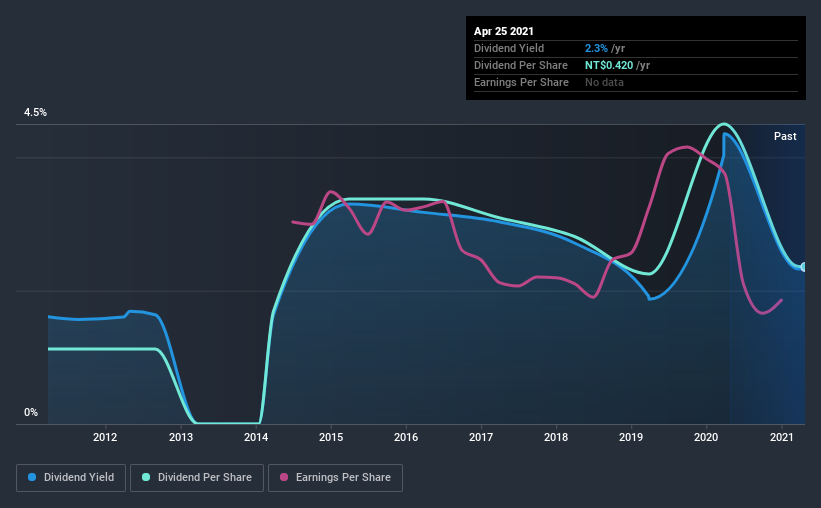Image resolution: width=821 pixels, height=508 pixels.
Task: Click the blue Dividend Yield legend dot
Action: [x=32, y=477]
